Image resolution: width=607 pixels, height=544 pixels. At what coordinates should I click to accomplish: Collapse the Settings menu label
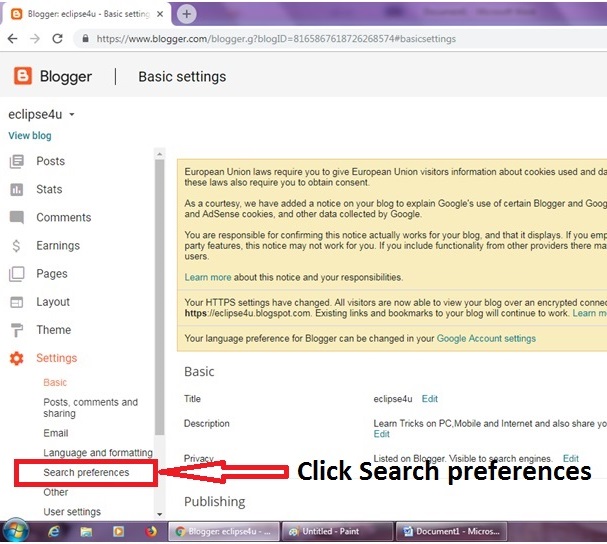point(57,358)
